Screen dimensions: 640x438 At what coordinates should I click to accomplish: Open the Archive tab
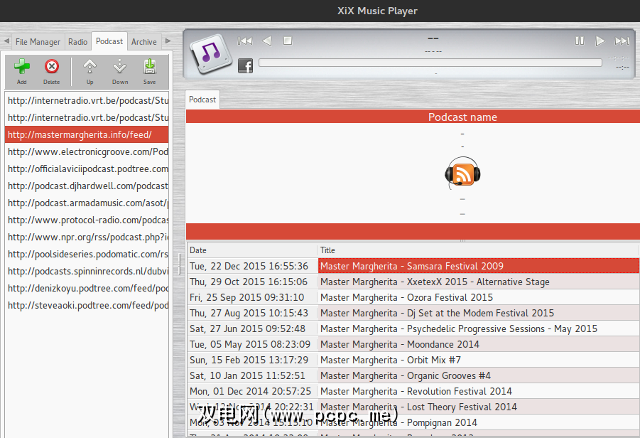(144, 42)
